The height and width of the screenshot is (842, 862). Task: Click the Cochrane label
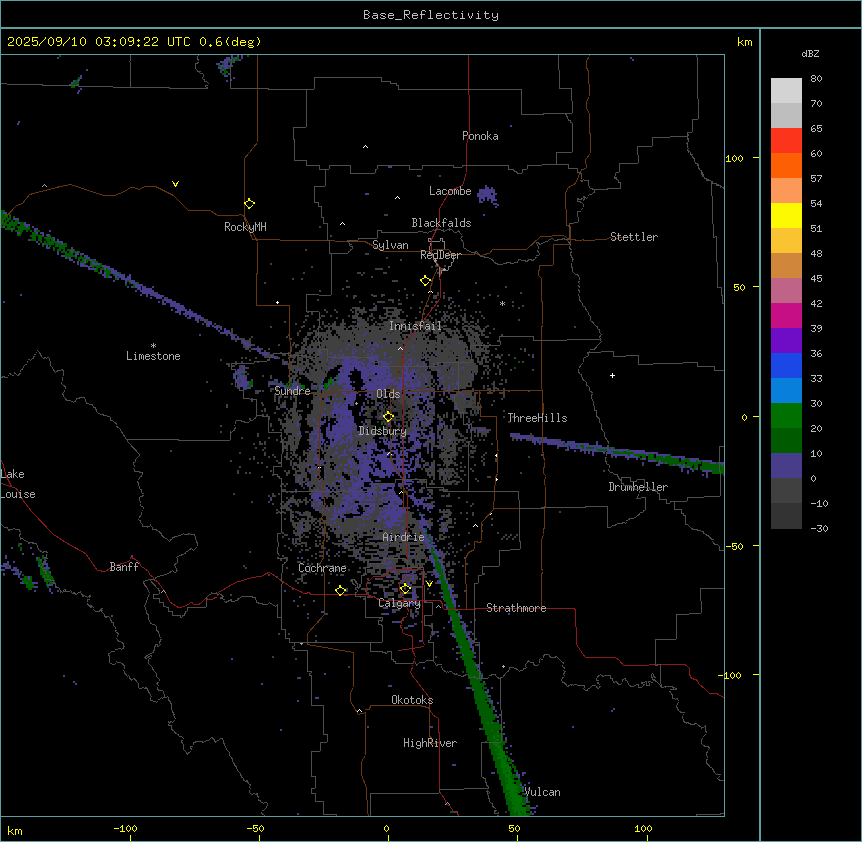click(x=322, y=568)
